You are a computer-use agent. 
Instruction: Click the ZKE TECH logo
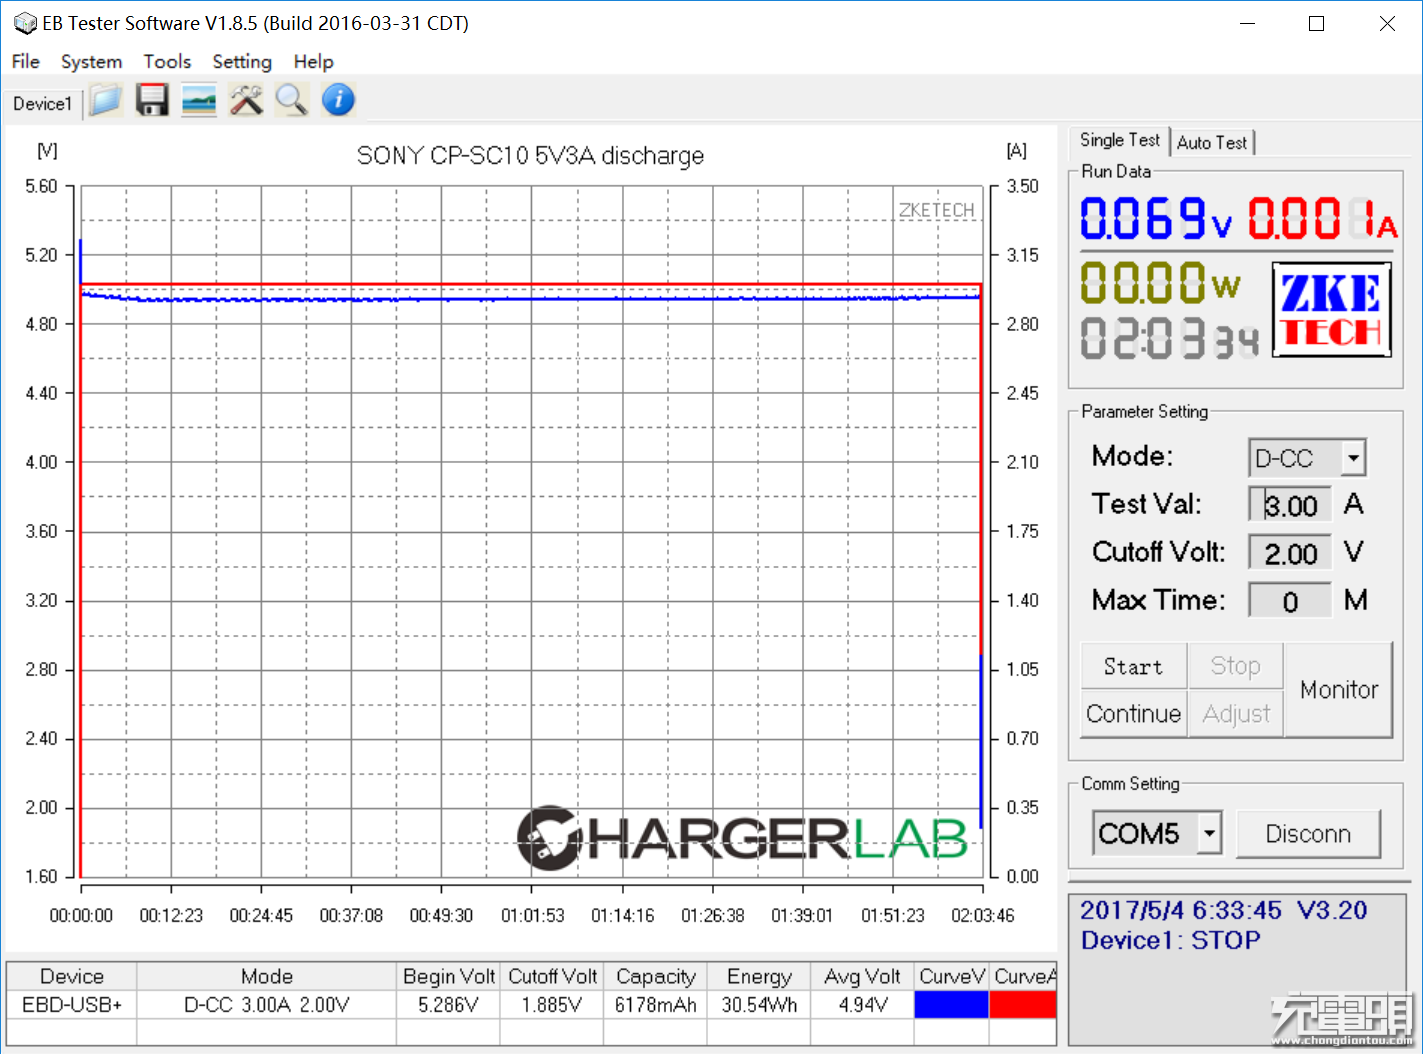1332,310
